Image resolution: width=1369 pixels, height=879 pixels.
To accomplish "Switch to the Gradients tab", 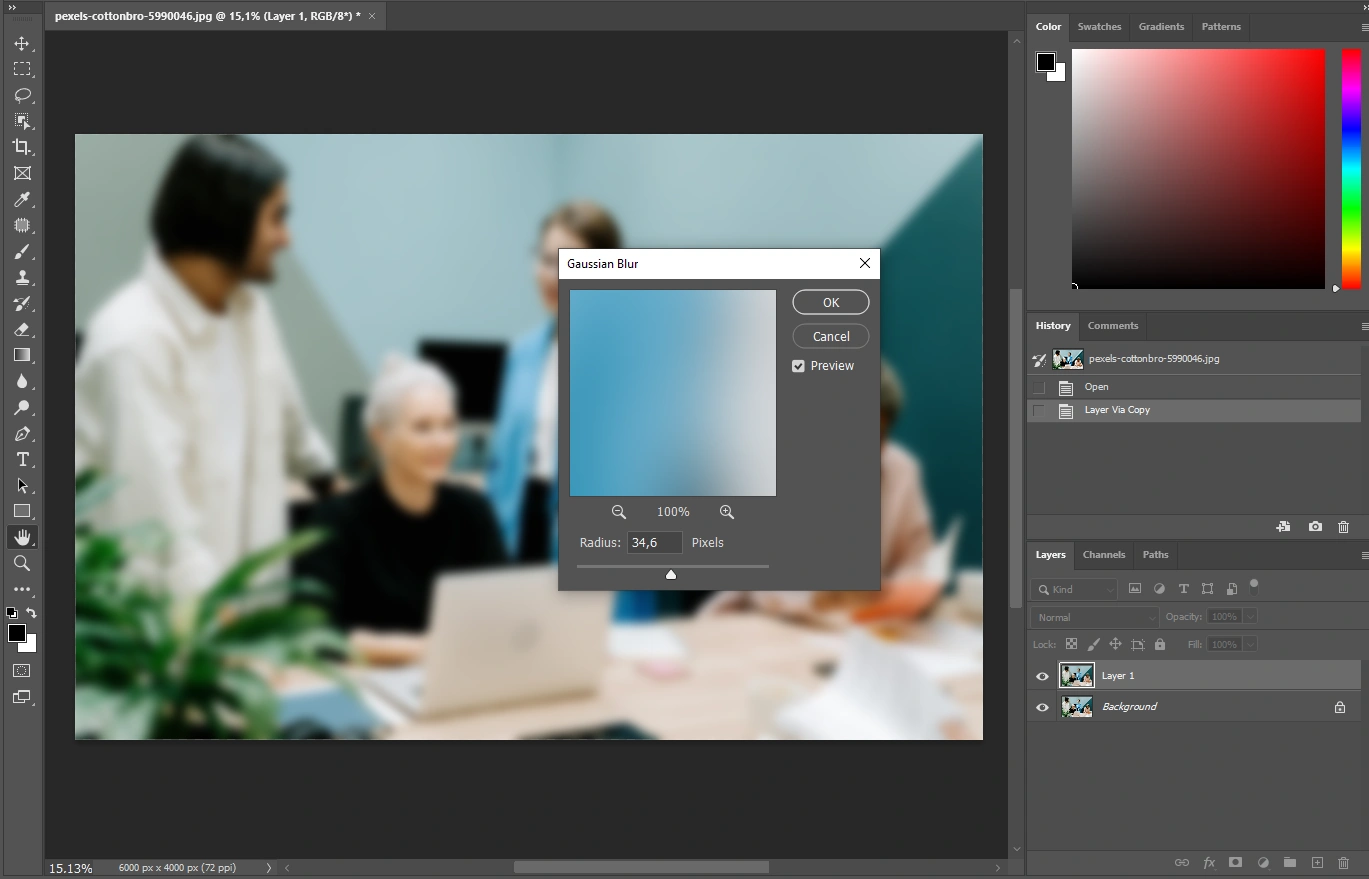I will 1161,27.
